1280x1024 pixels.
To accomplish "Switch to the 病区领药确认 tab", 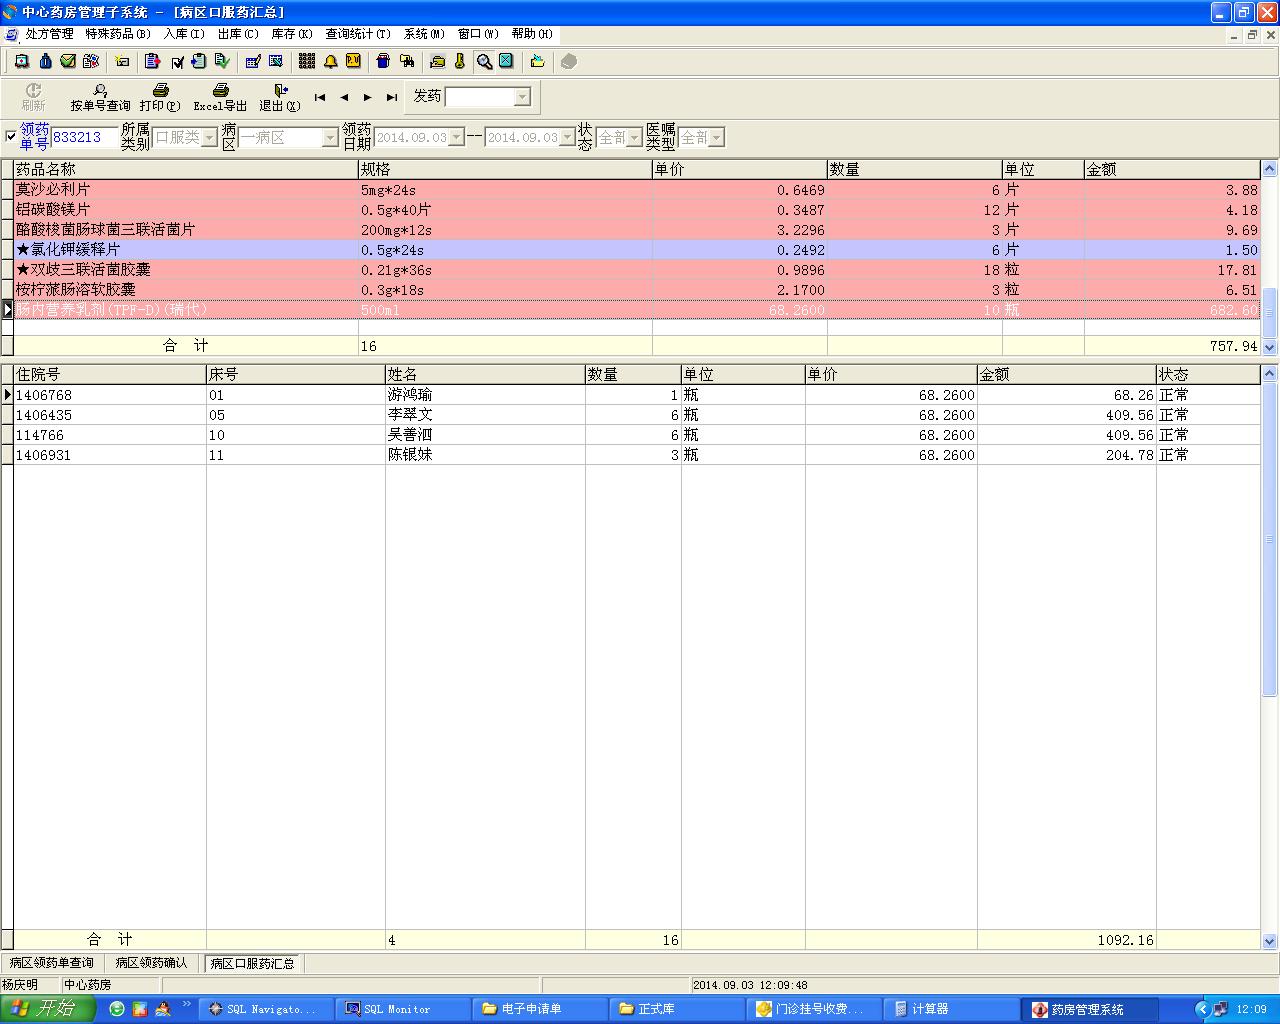I will (x=151, y=963).
